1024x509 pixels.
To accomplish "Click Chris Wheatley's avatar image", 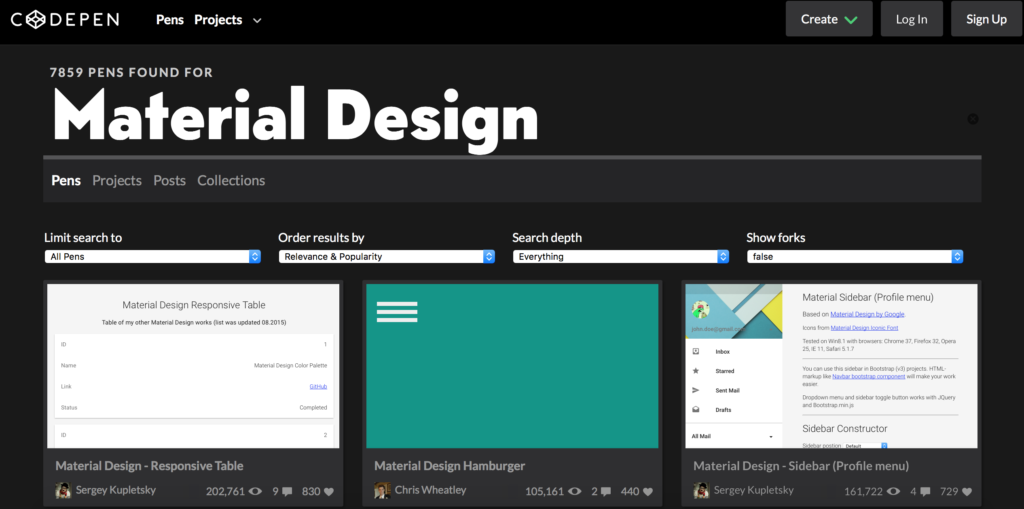I will pos(382,490).
